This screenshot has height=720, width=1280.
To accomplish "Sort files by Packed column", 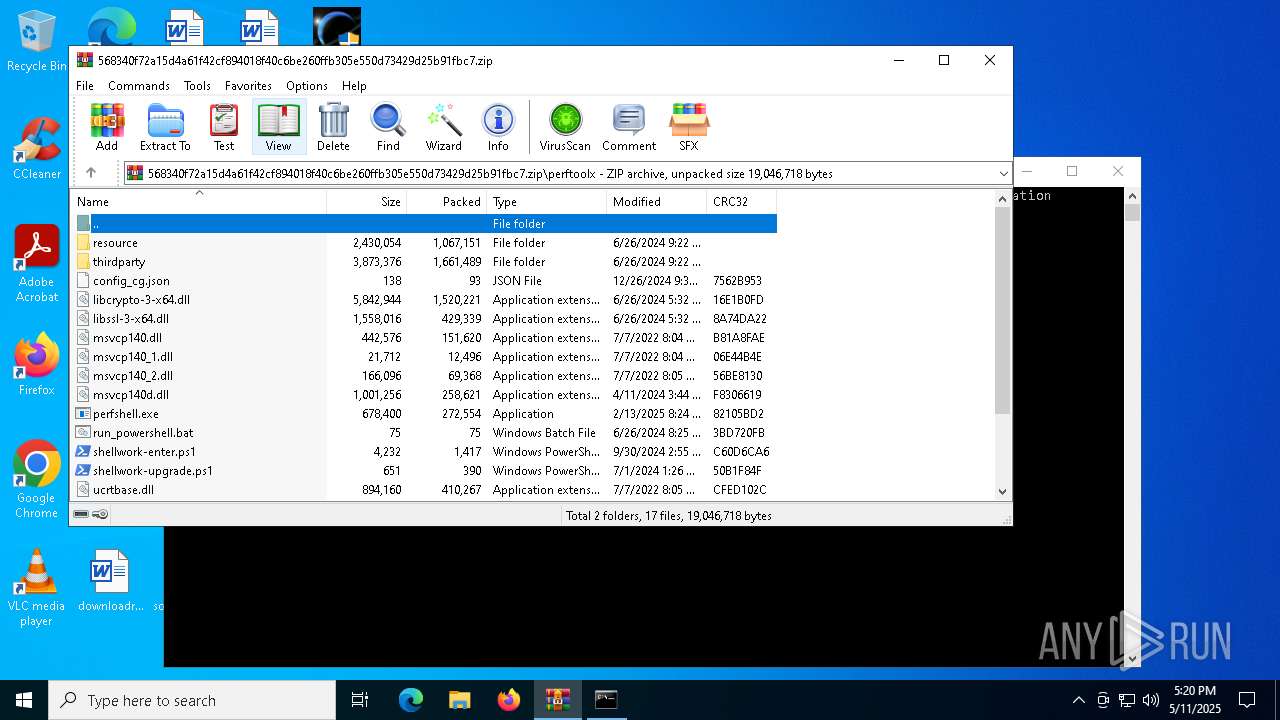I will pos(446,202).
